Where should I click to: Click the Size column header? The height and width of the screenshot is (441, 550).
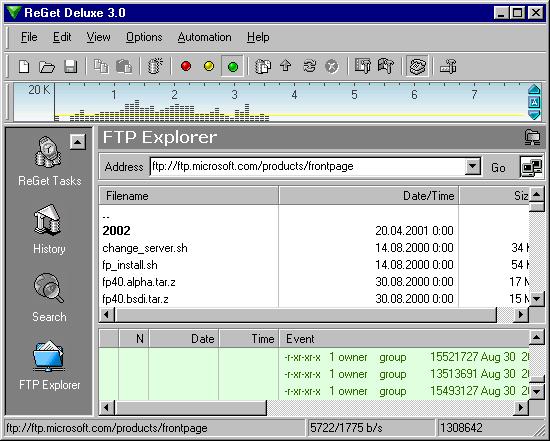pos(494,195)
